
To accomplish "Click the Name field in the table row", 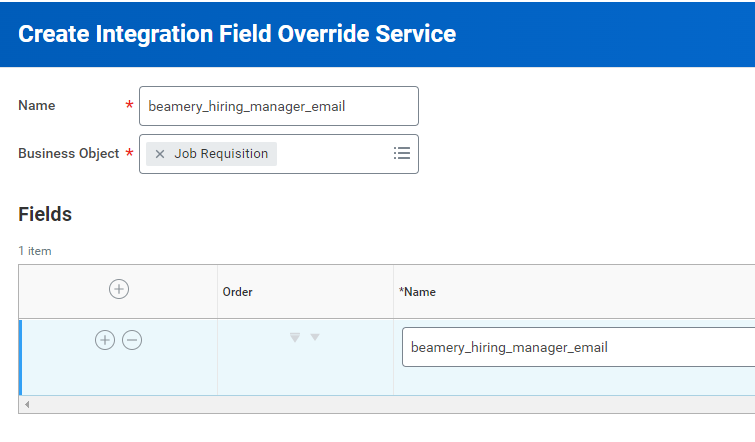I will pyautogui.click(x=580, y=348).
